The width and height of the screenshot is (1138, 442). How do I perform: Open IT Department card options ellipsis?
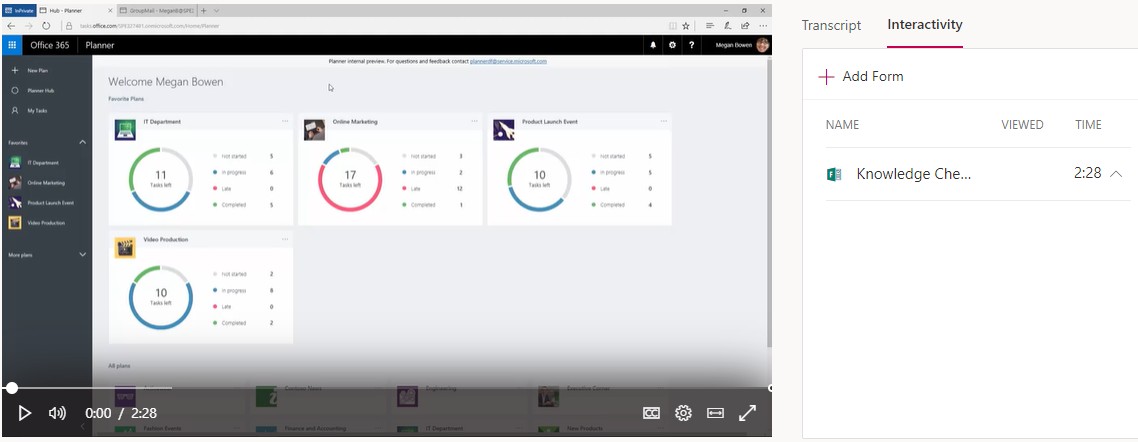(x=285, y=121)
